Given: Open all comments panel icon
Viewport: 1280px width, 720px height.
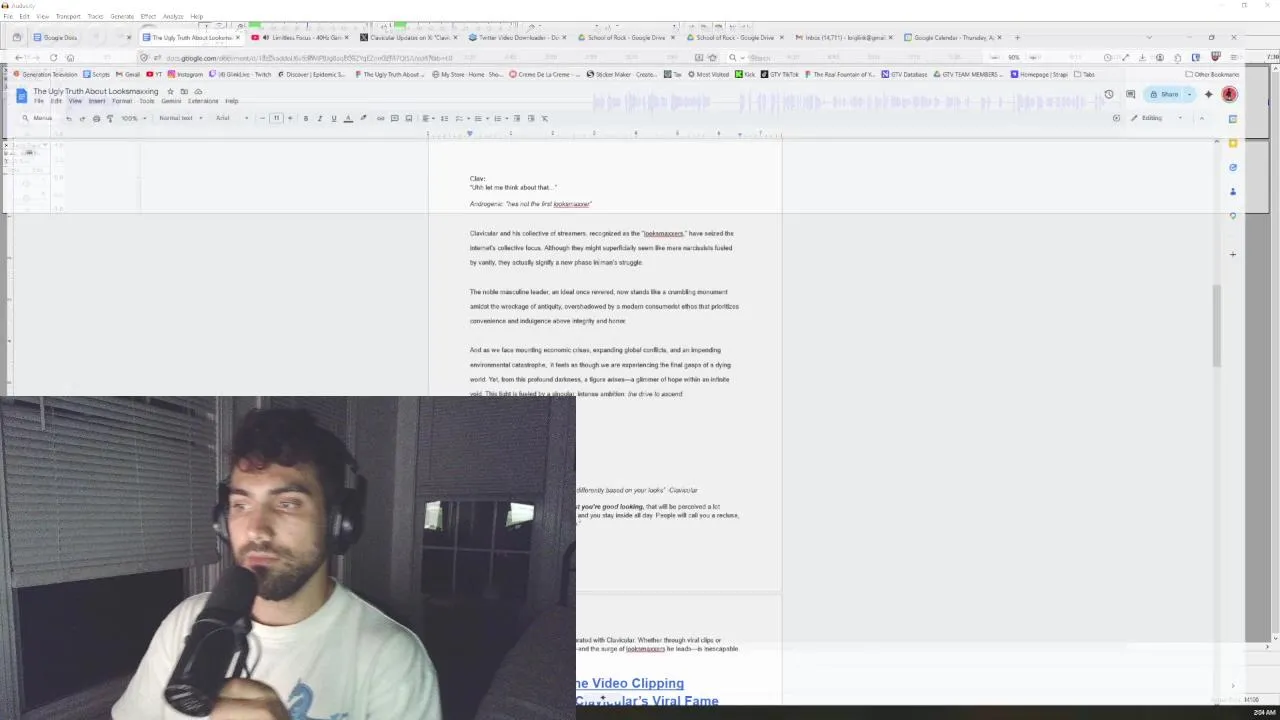Looking at the screenshot, I should (x=1131, y=94).
